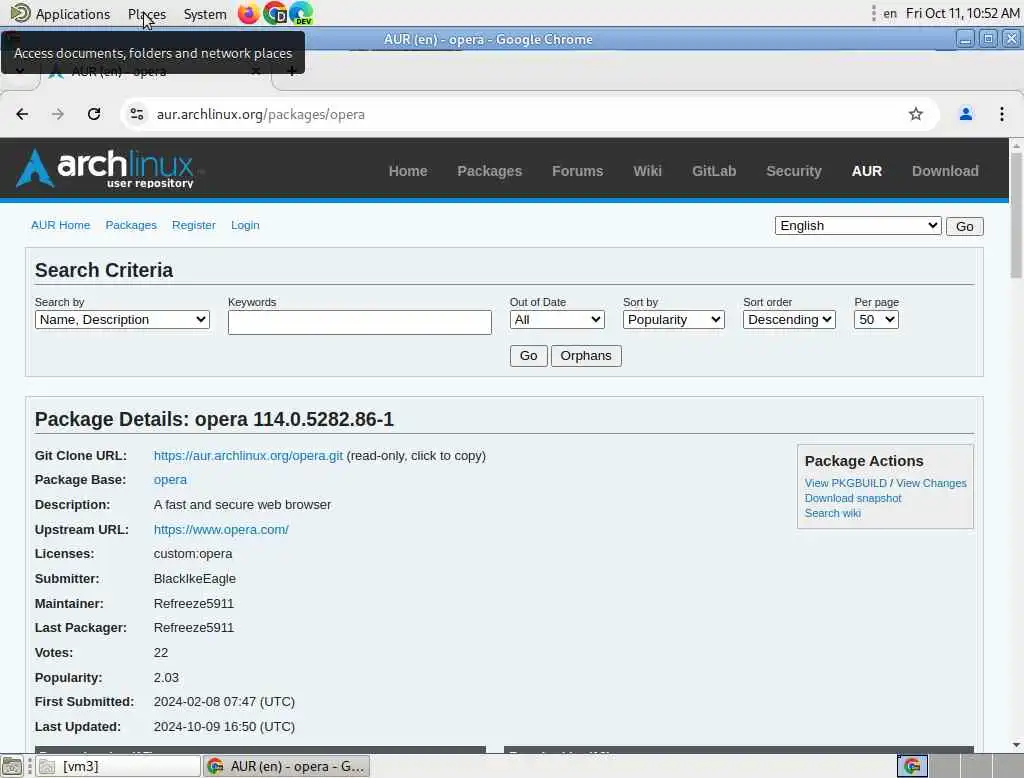
Task: Click the browser forward arrow
Action: 58,114
